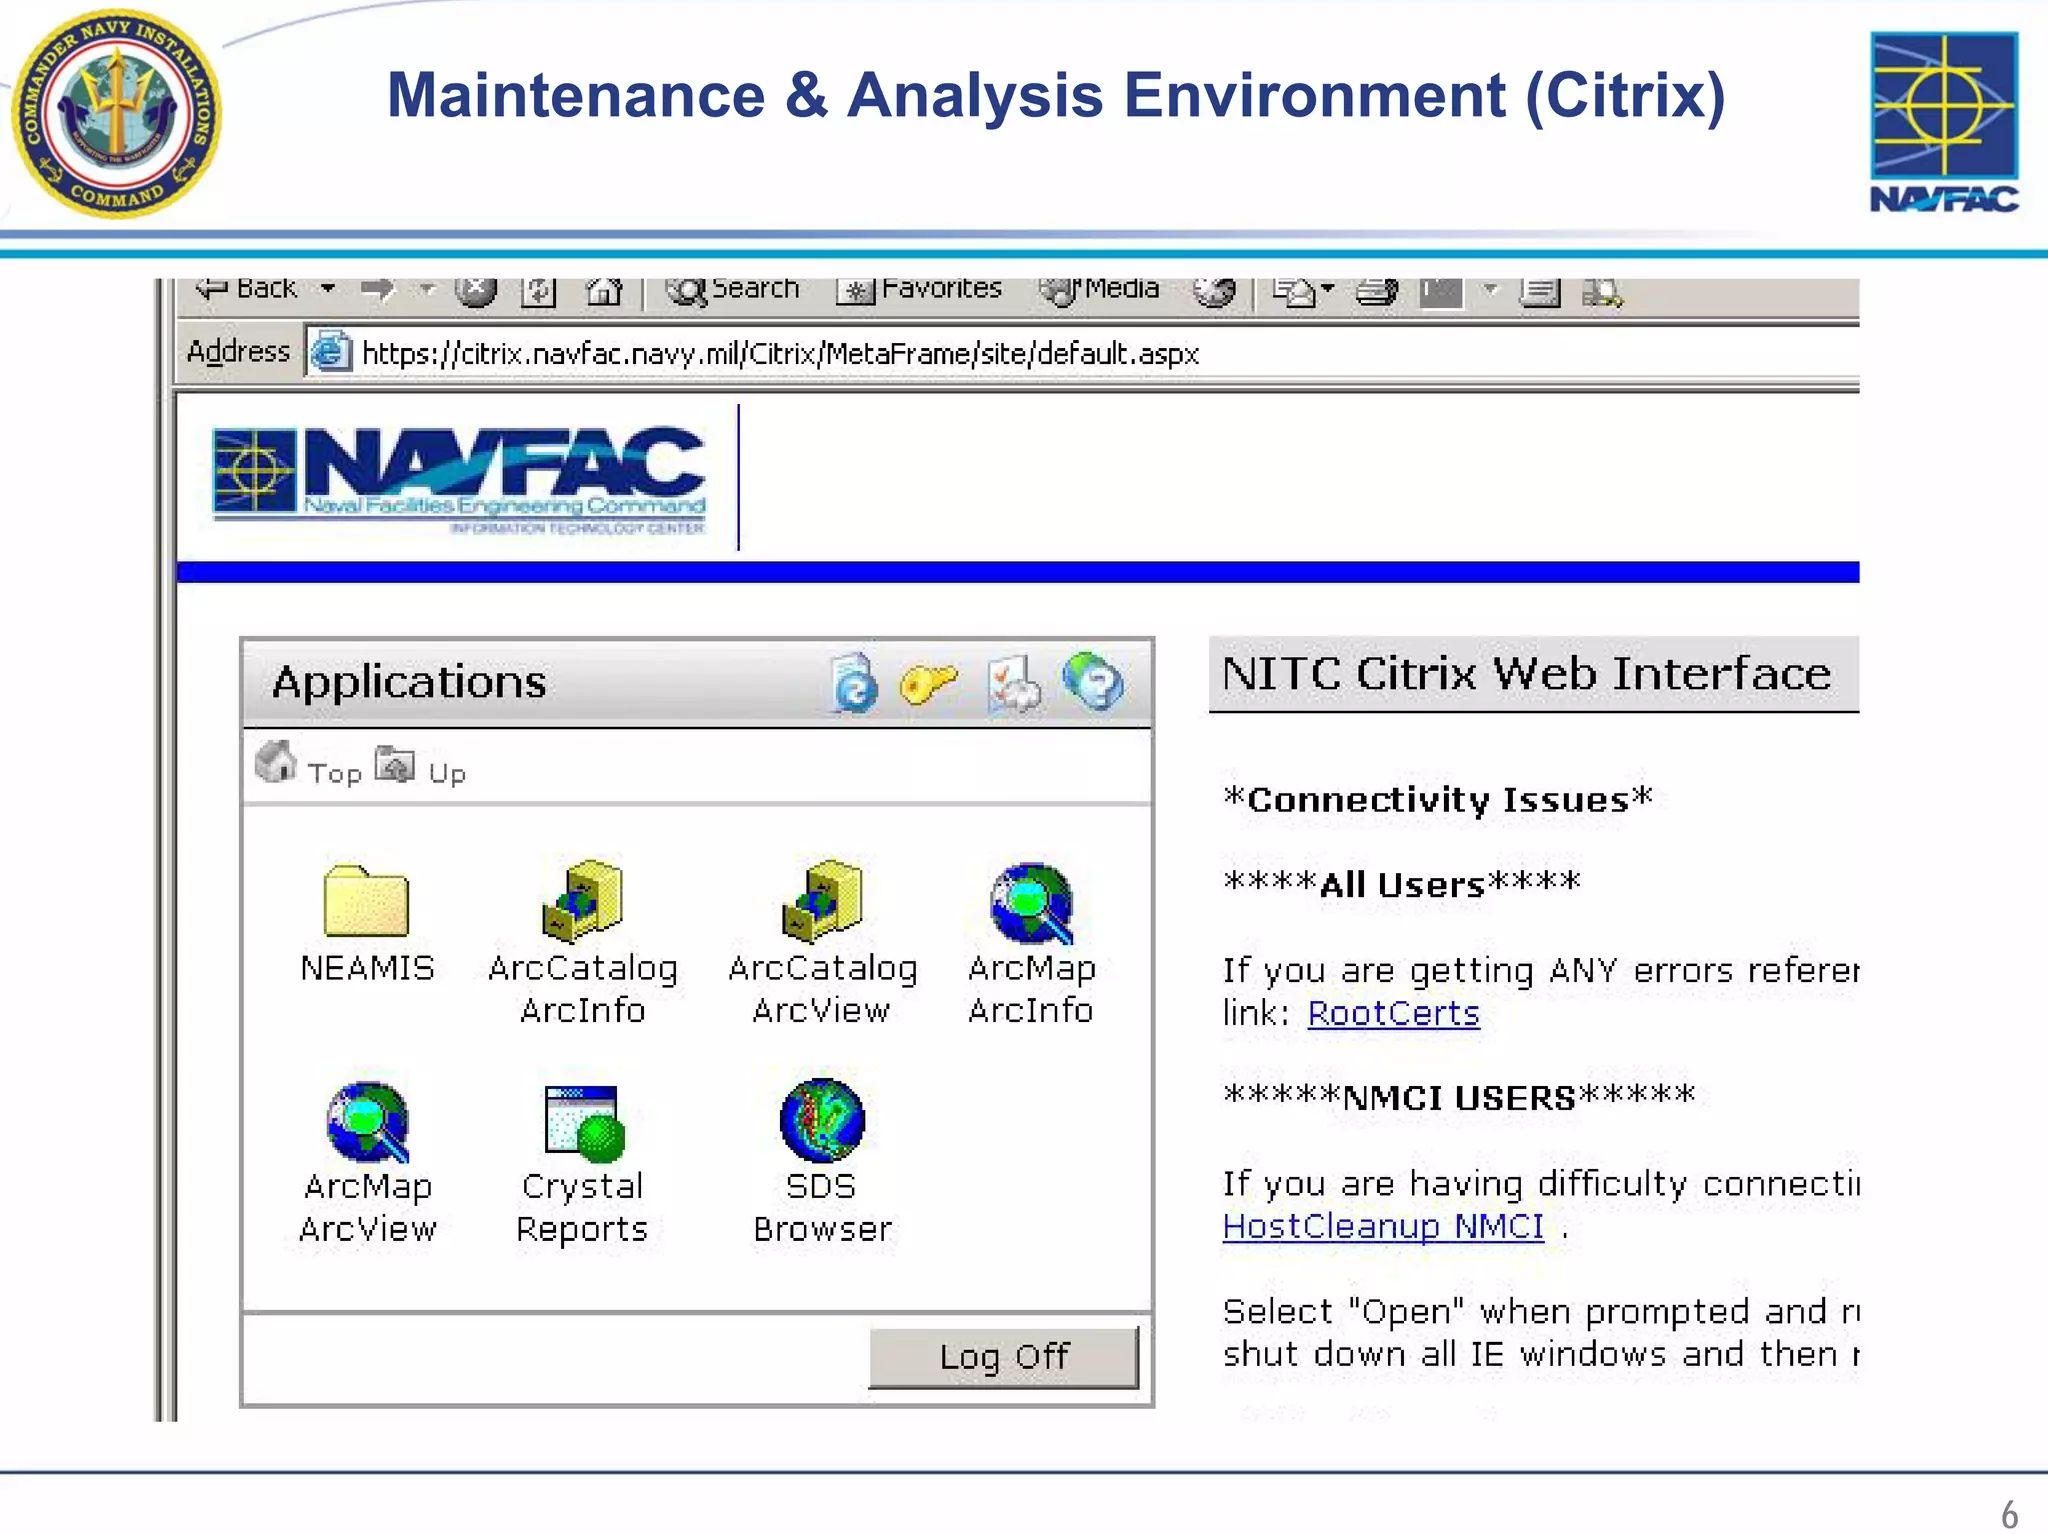
Task: Click the NMCI USERS heading text
Action: pyautogui.click(x=1459, y=1098)
